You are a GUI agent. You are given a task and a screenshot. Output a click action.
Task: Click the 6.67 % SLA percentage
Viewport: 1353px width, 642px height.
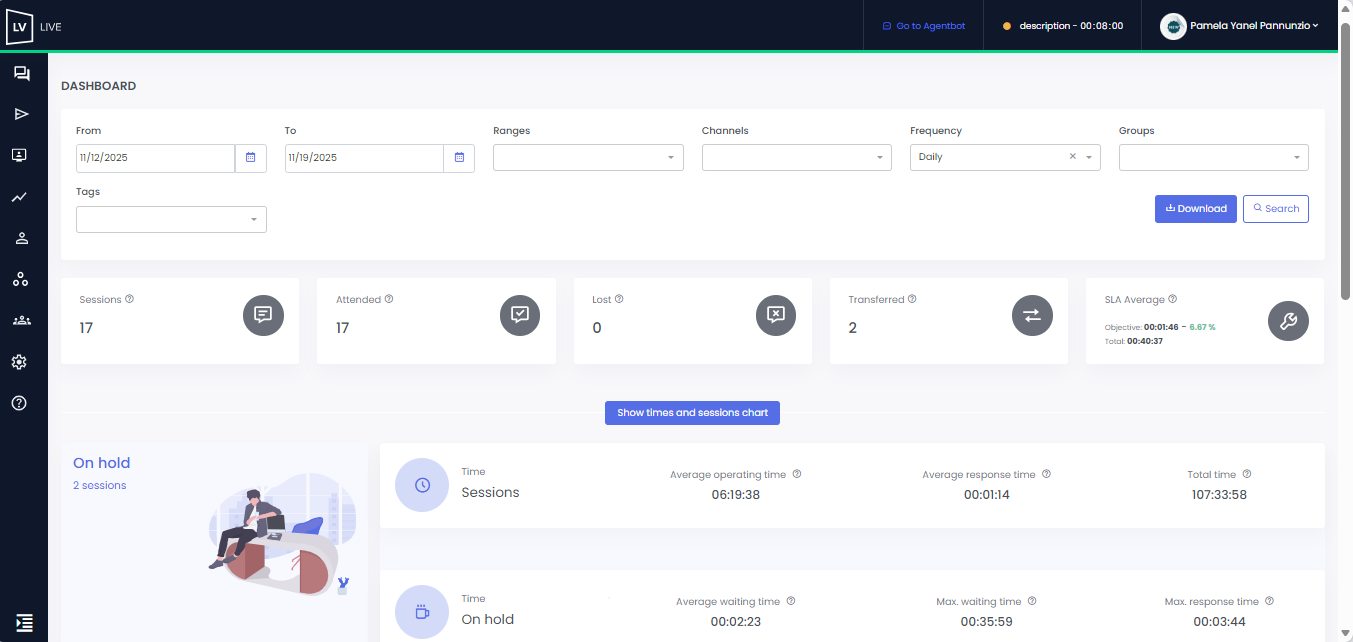(1202, 327)
